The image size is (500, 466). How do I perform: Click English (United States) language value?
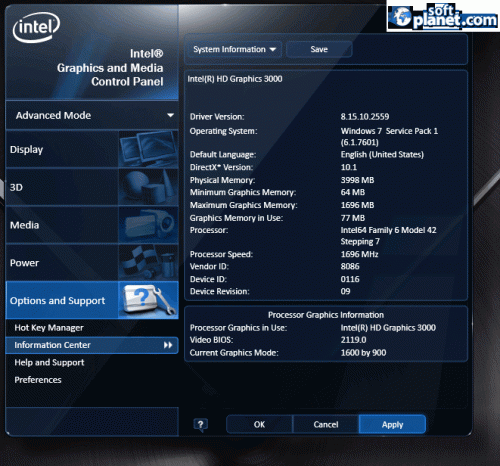pos(382,154)
